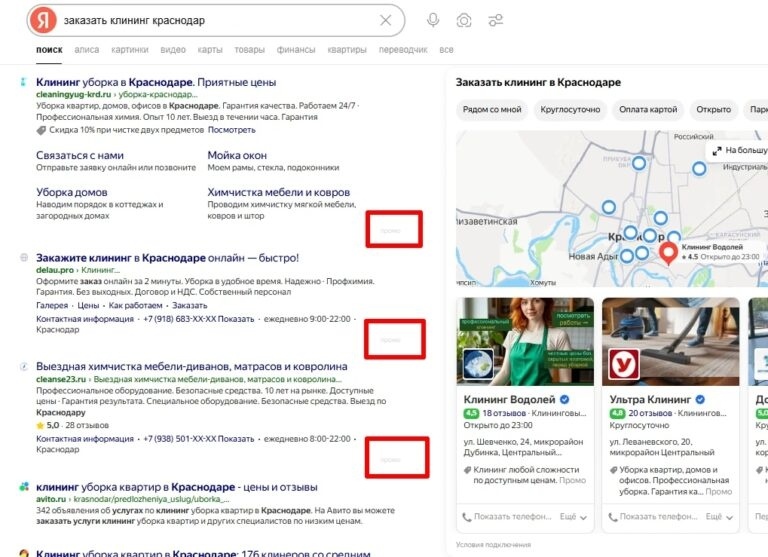This screenshot has width=768, height=557.
Task: Switch to the 'карты' tab
Action: pos(210,49)
